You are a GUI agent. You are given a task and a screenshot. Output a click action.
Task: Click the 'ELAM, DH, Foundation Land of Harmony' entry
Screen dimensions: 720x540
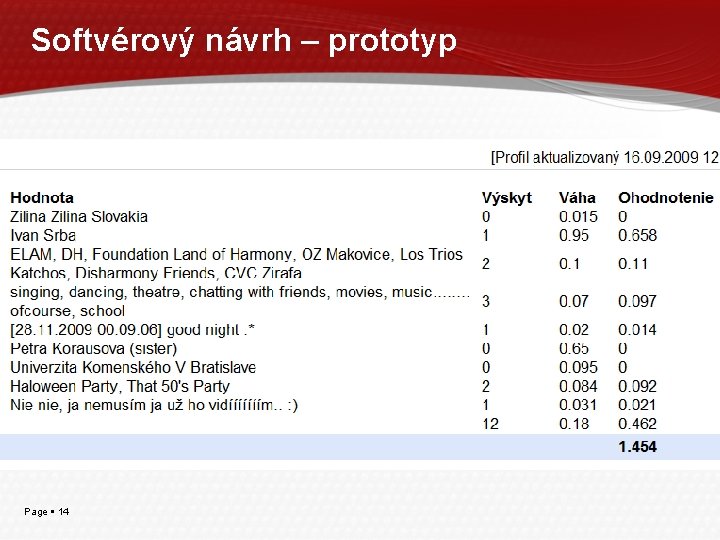(236, 264)
